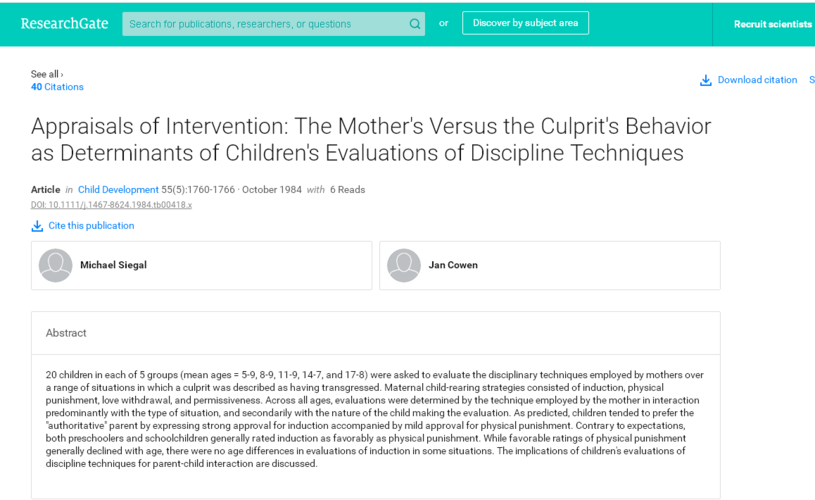This screenshot has height=500, width=815.
Task: Open Jan Cowen's avatar picture
Action: [x=404, y=266]
